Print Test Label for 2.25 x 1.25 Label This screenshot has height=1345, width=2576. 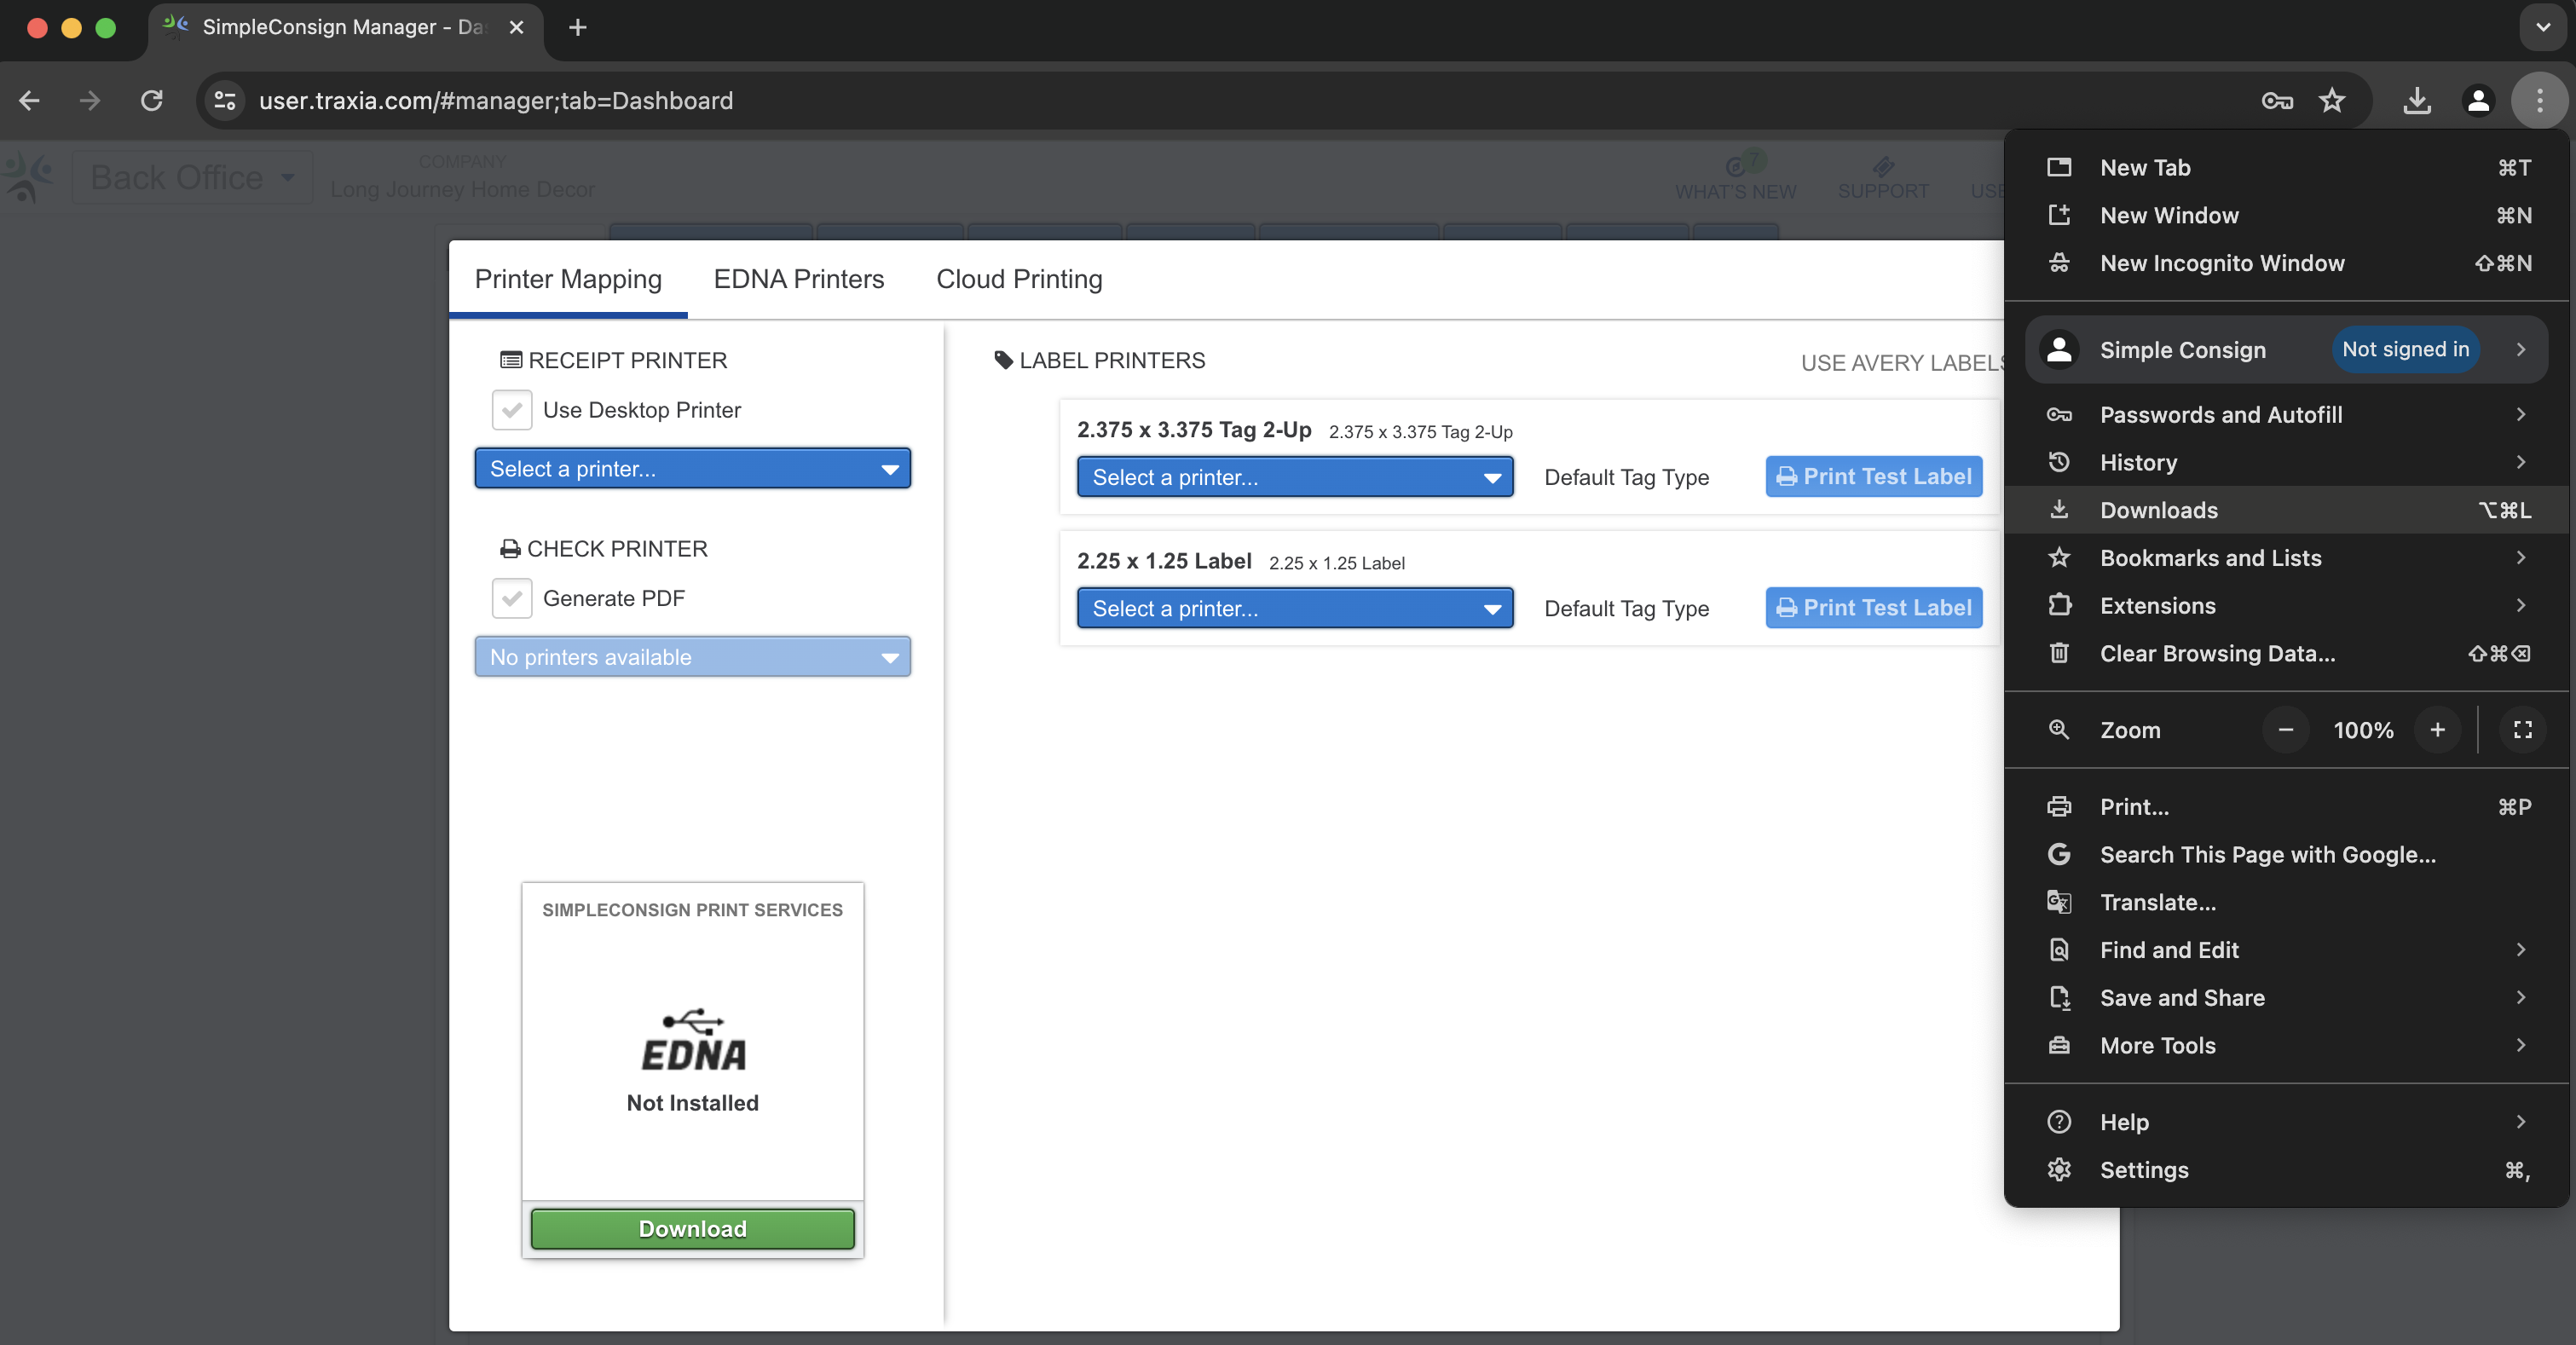[1874, 608]
